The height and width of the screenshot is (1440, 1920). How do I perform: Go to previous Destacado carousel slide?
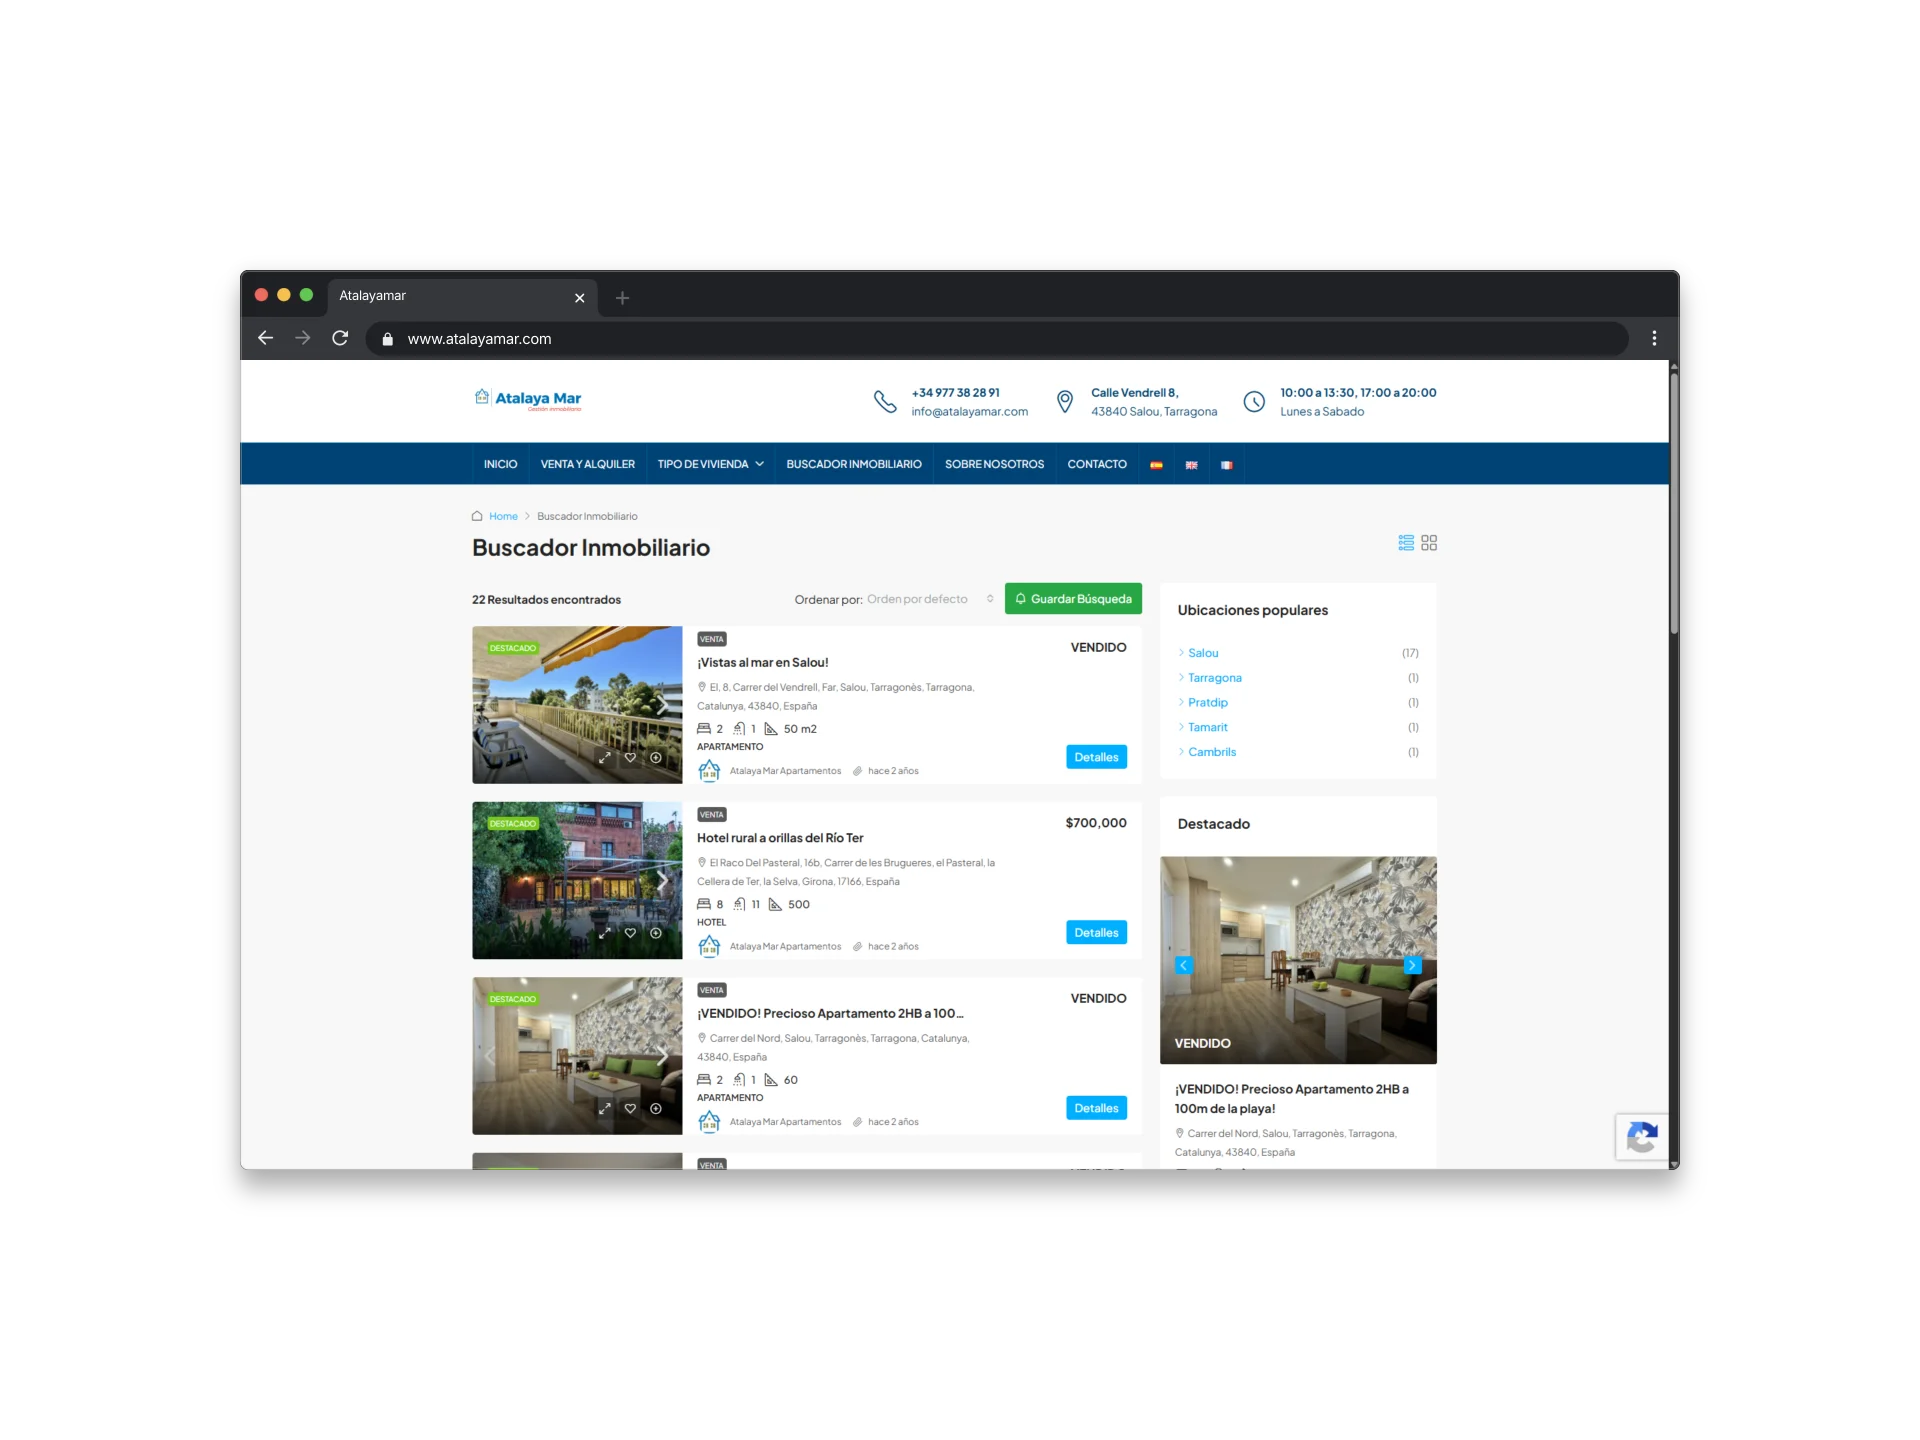[1183, 965]
